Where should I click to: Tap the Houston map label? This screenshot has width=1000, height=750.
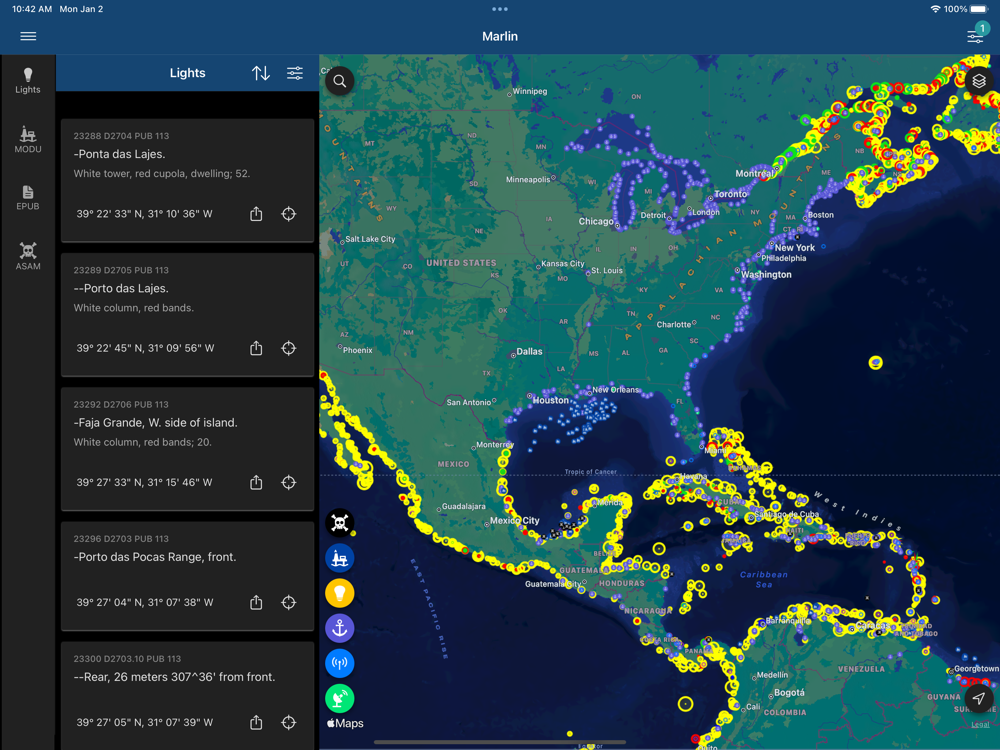[550, 400]
